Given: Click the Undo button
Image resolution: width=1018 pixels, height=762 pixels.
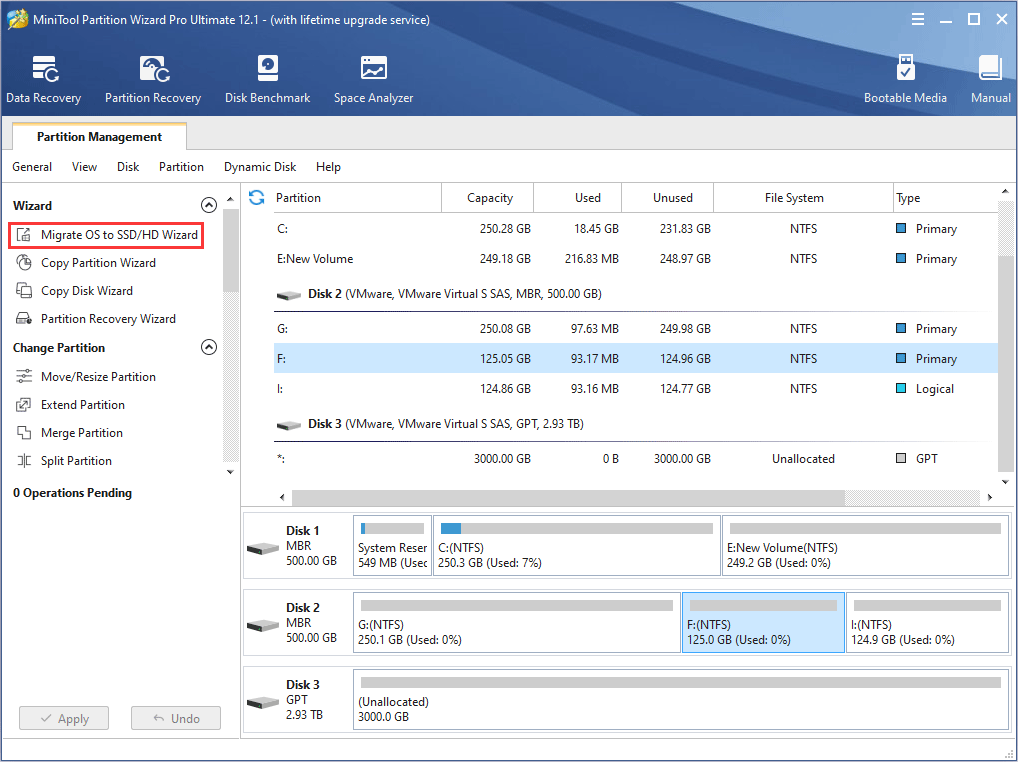Looking at the screenshot, I should 176,719.
